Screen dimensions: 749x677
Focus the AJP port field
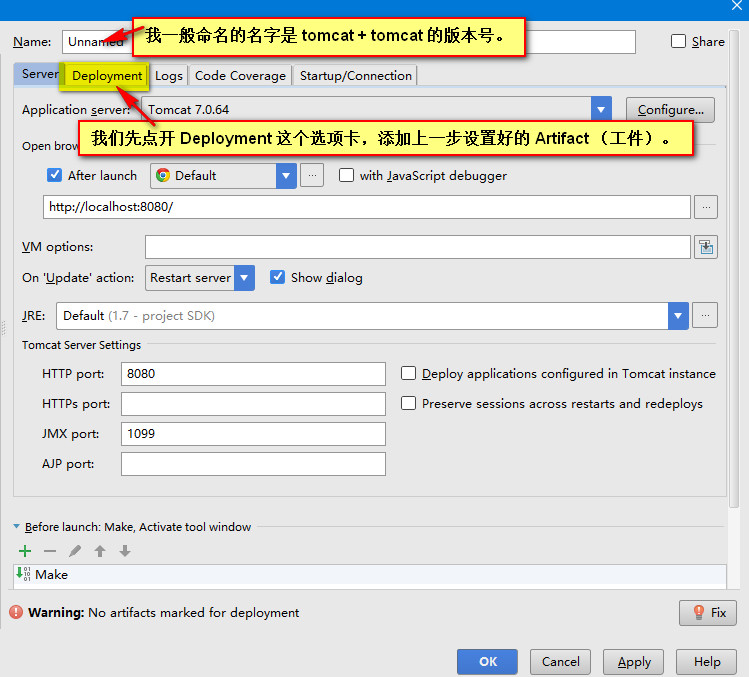tap(253, 464)
